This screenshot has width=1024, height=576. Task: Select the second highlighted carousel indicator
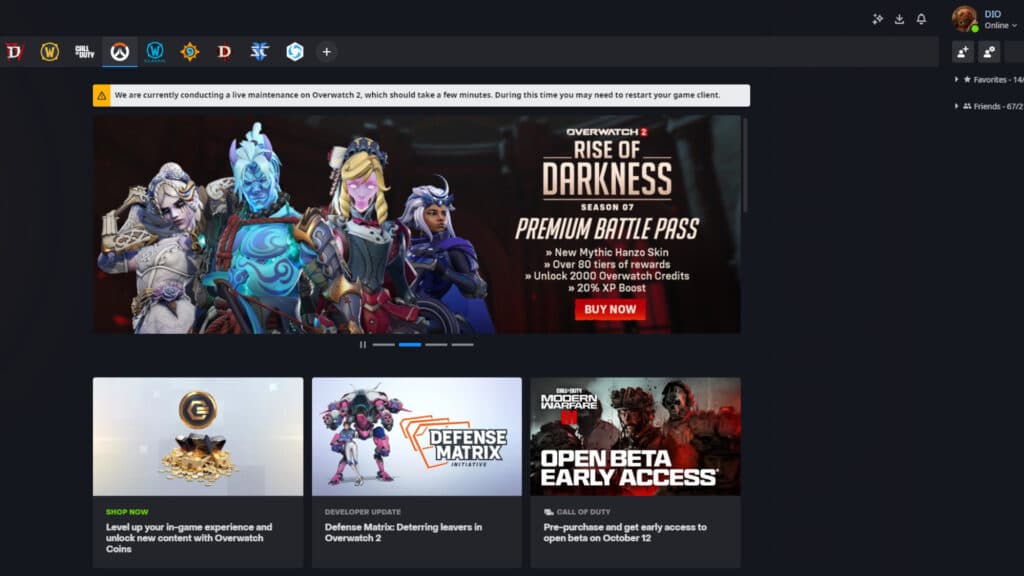tap(410, 345)
